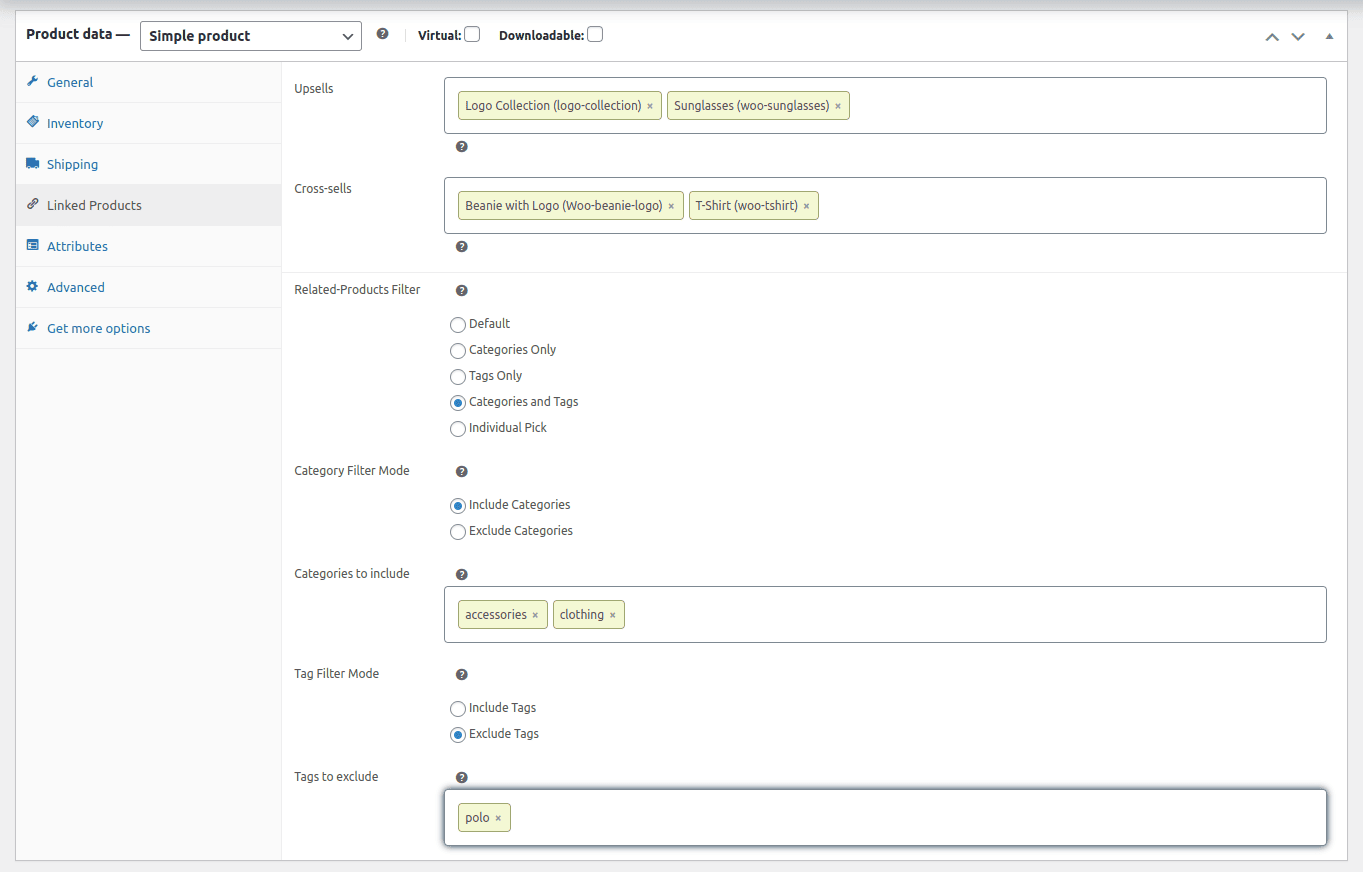Move Product data panel down with chevron

(1298, 36)
